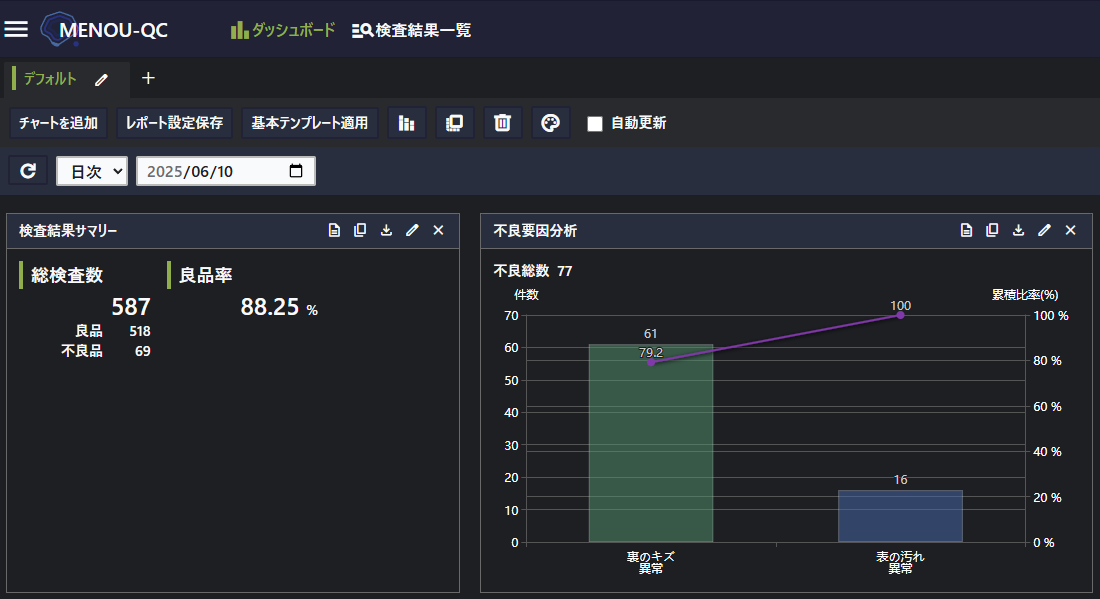Screen dimensions: 1100x599
Task: Click the trash delete icon in toolbar
Action: 503,123
